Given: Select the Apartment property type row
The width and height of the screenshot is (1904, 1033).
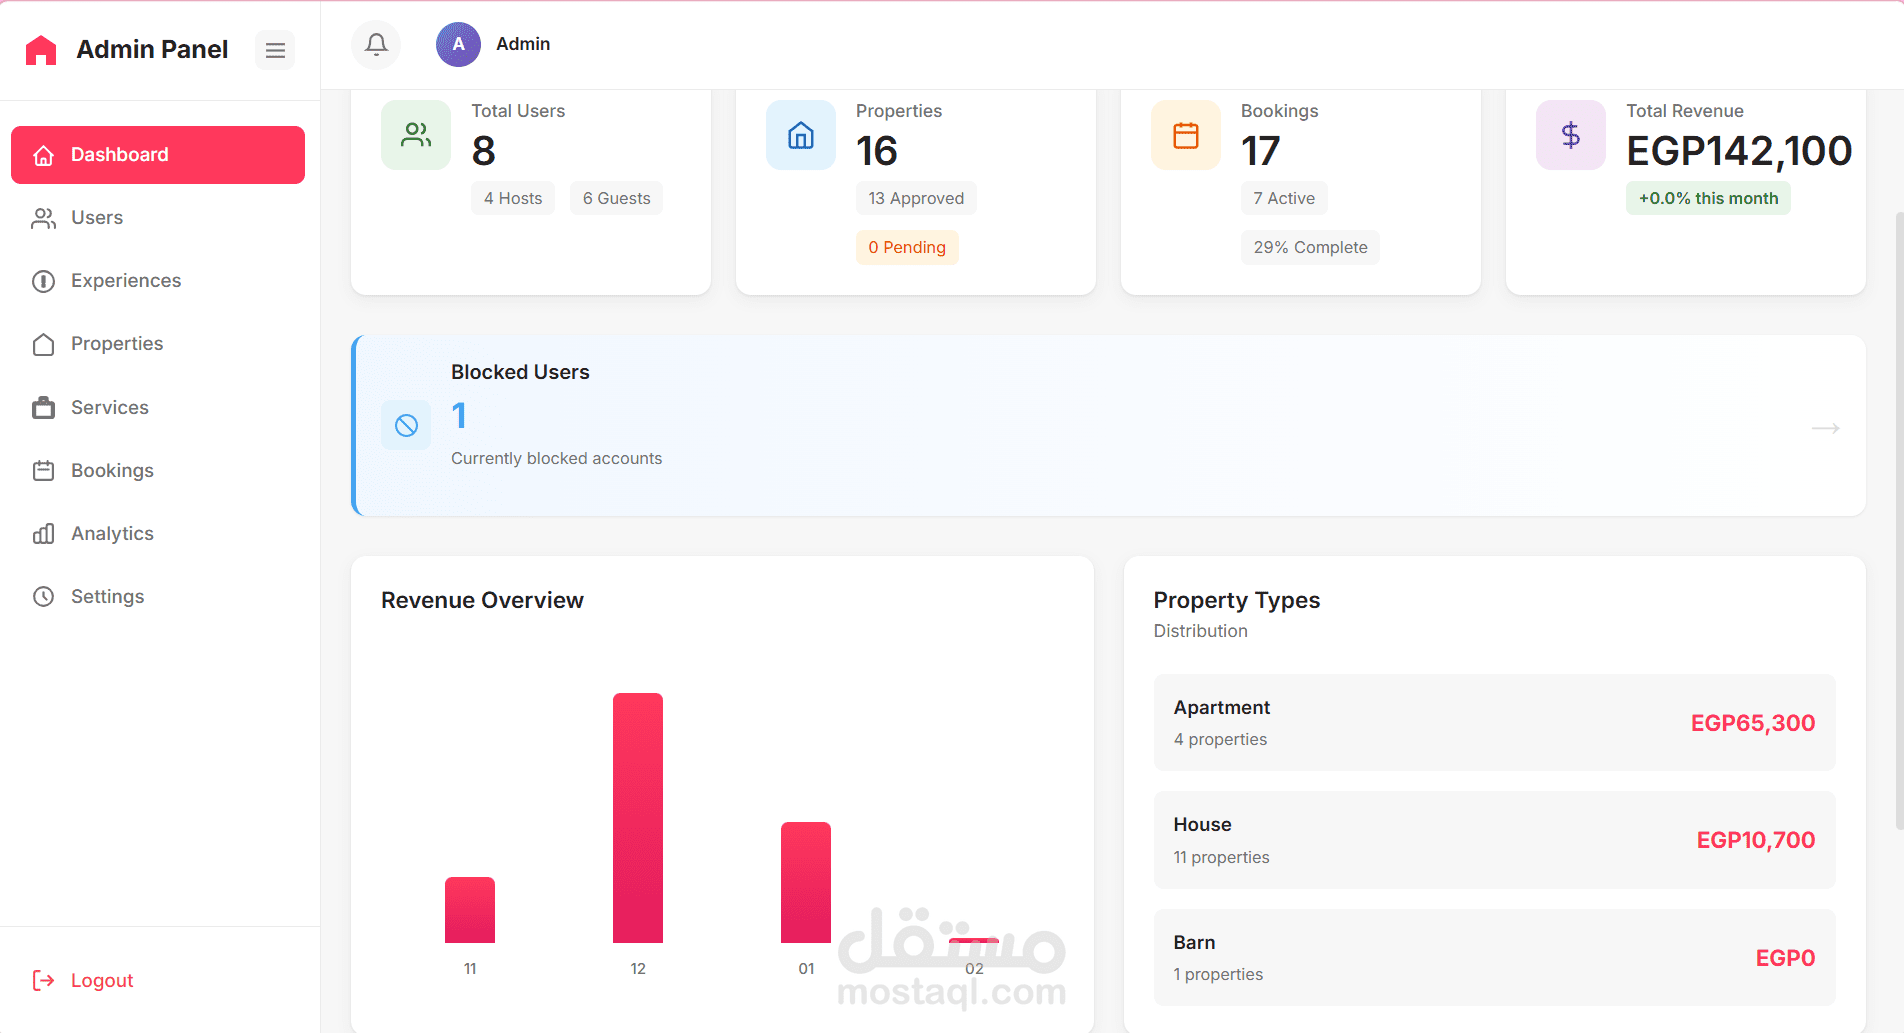Looking at the screenshot, I should click(1494, 722).
